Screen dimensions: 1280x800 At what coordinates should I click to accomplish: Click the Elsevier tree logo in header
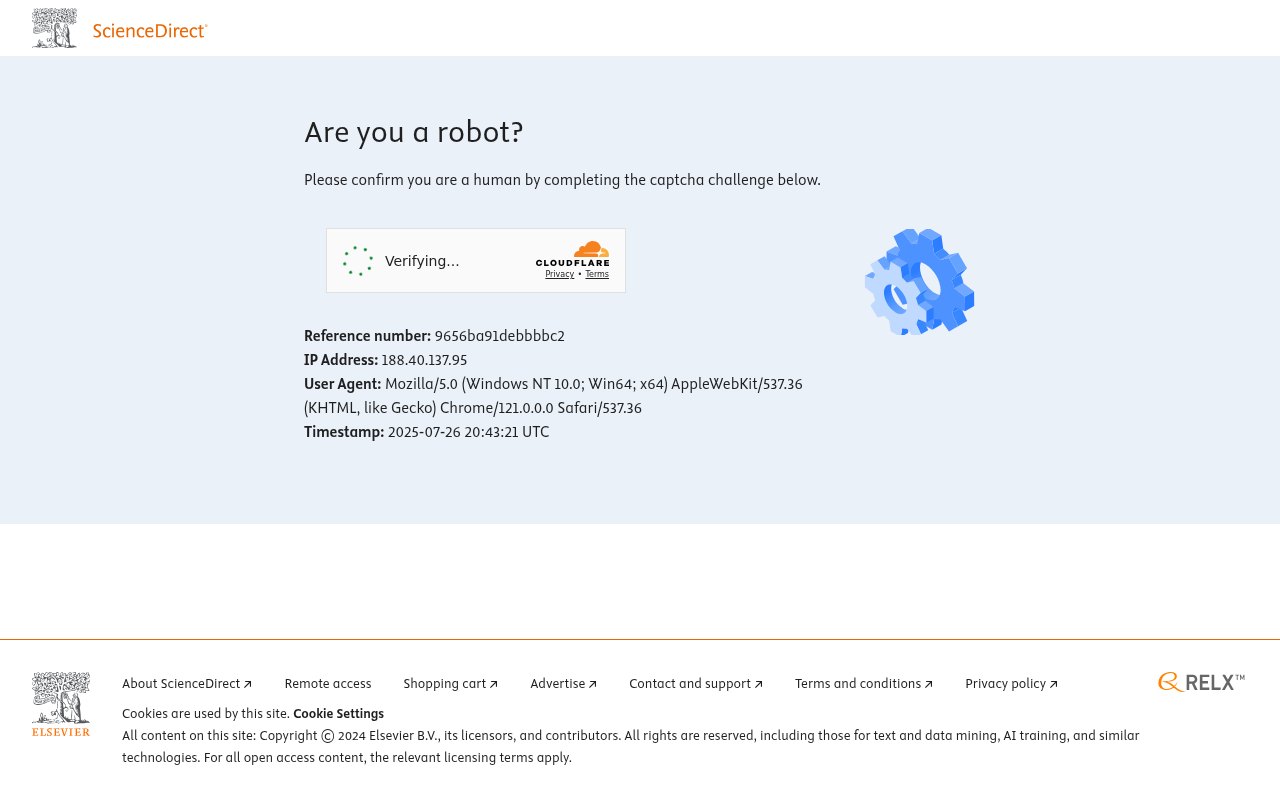coord(54,28)
